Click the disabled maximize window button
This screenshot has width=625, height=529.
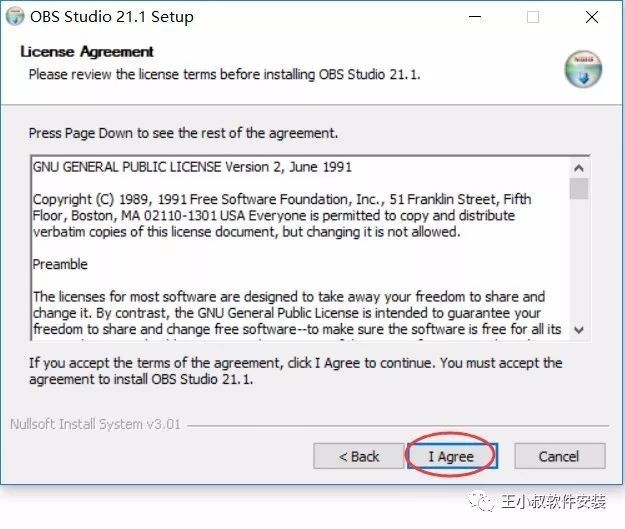click(533, 17)
